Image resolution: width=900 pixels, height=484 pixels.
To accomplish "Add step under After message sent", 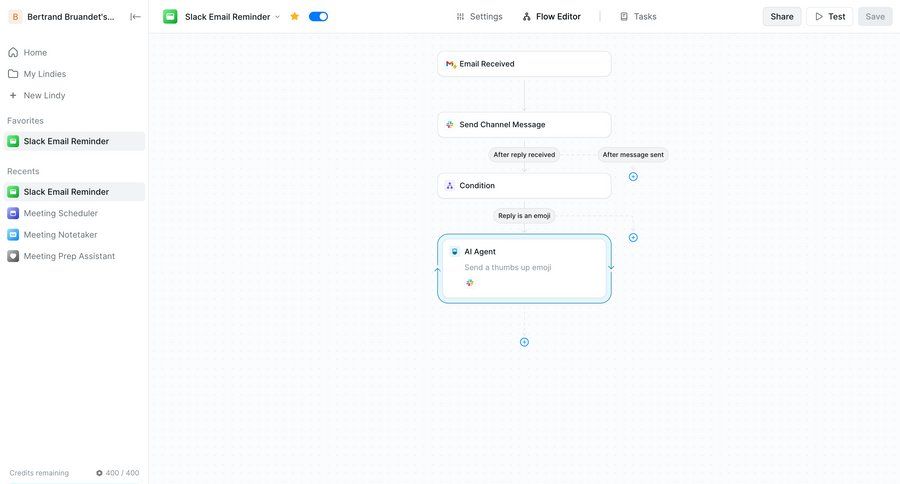I will tap(633, 176).
